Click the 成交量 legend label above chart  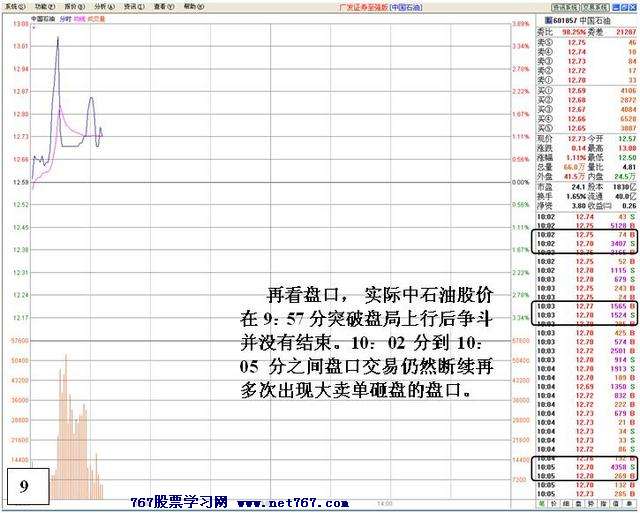point(97,19)
